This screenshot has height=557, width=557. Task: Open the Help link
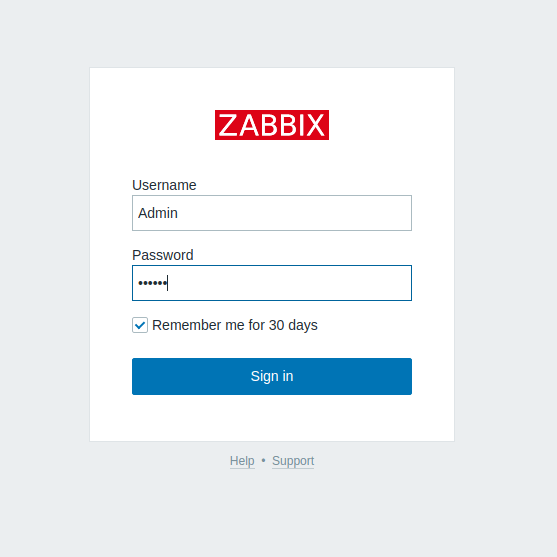click(242, 461)
